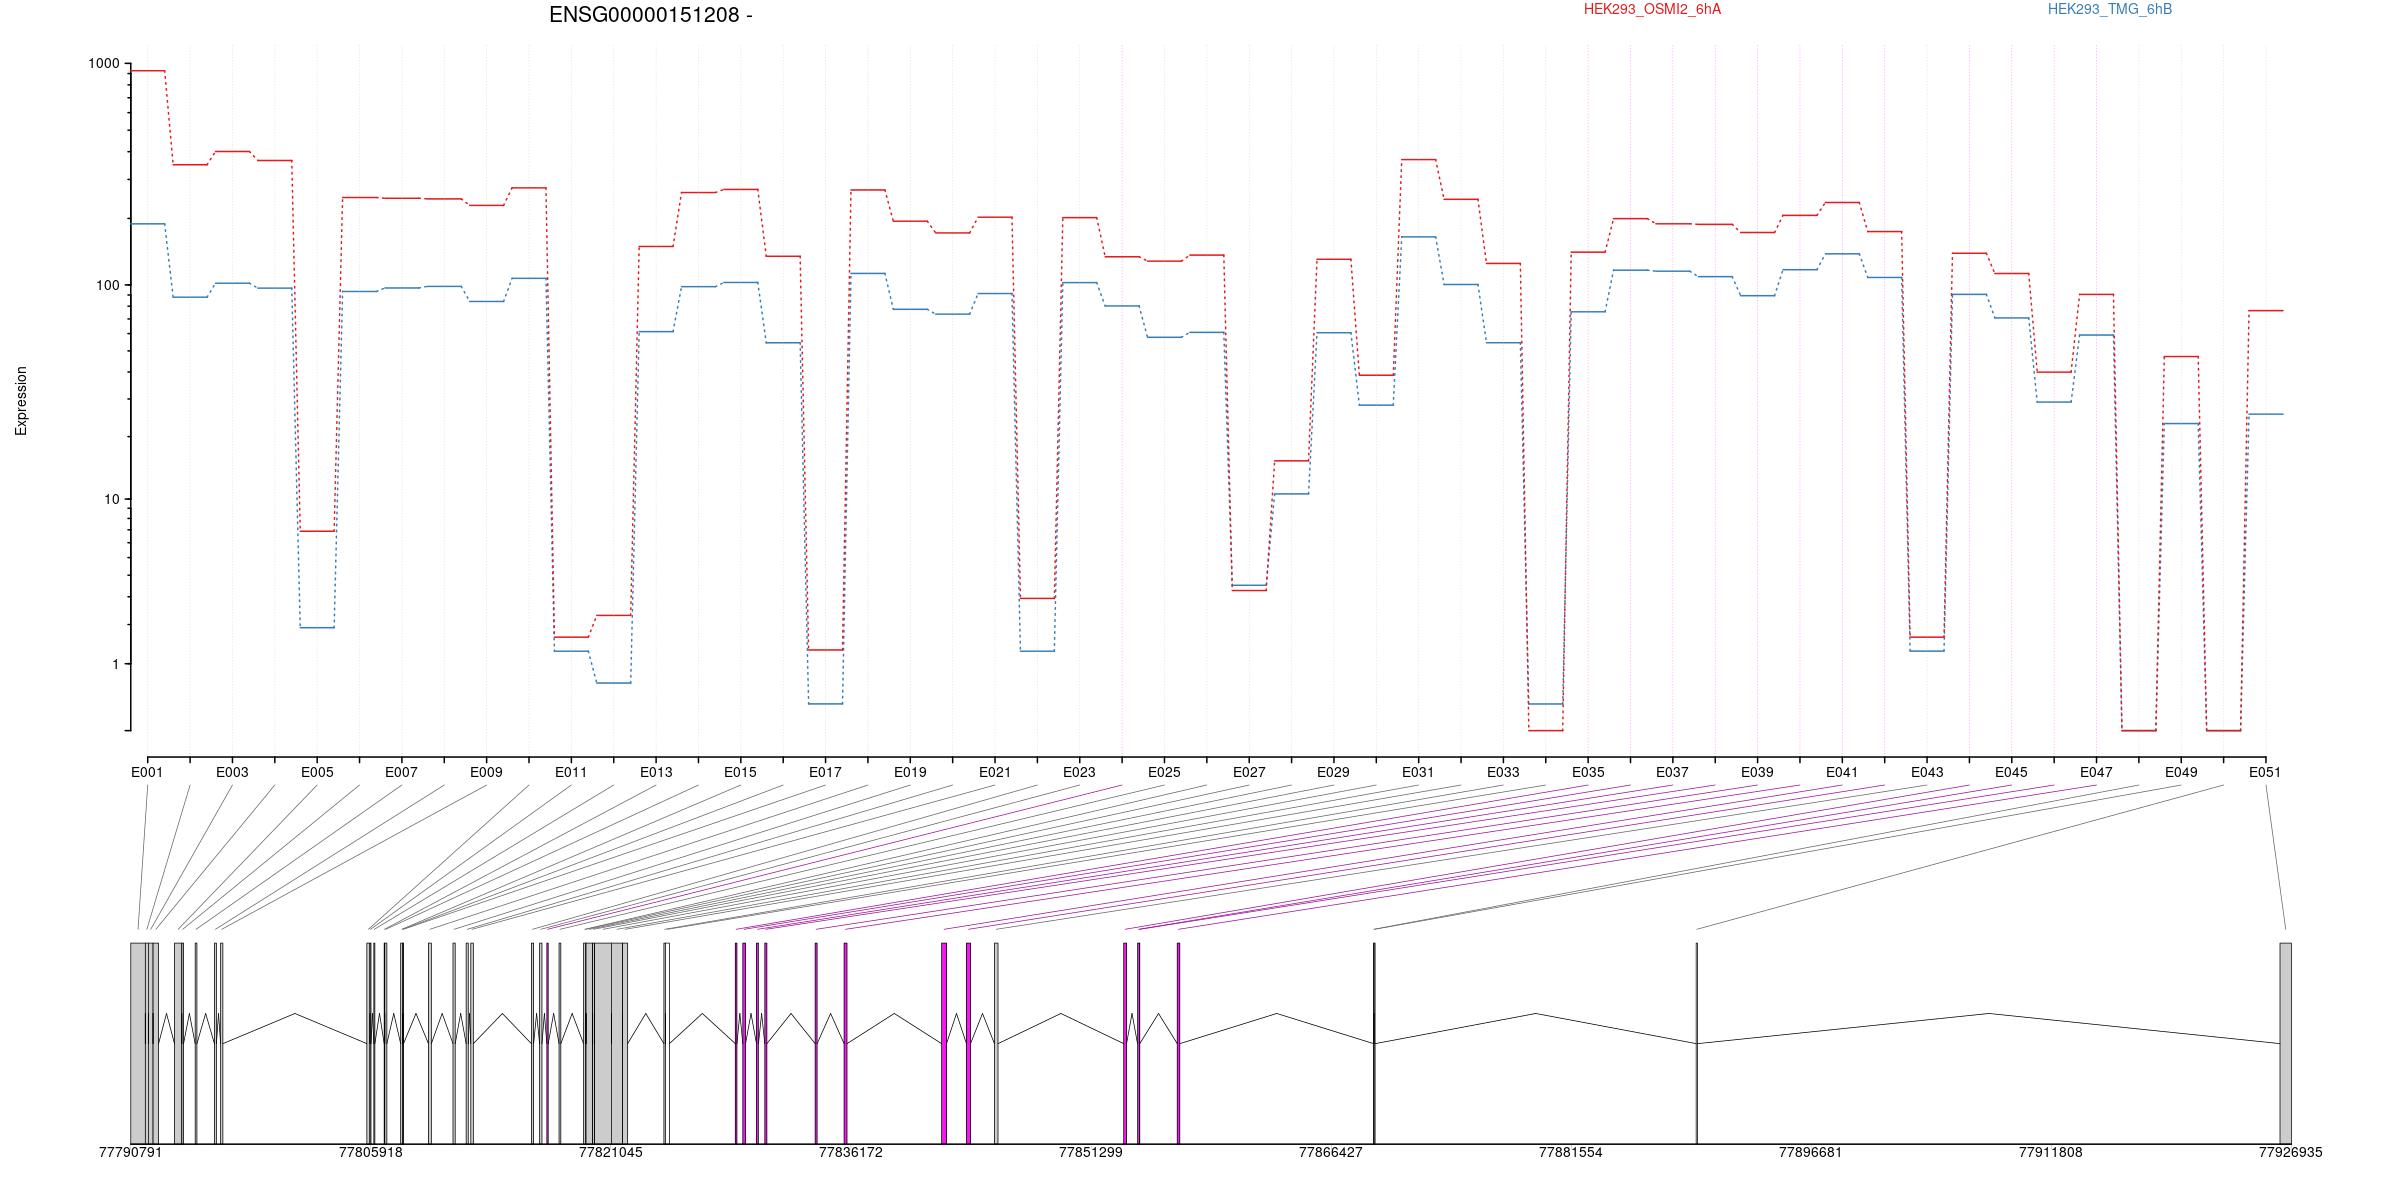This screenshot has height=1200, width=2400.
Task: Click genomic coordinate 77821045
Action: [610, 1152]
